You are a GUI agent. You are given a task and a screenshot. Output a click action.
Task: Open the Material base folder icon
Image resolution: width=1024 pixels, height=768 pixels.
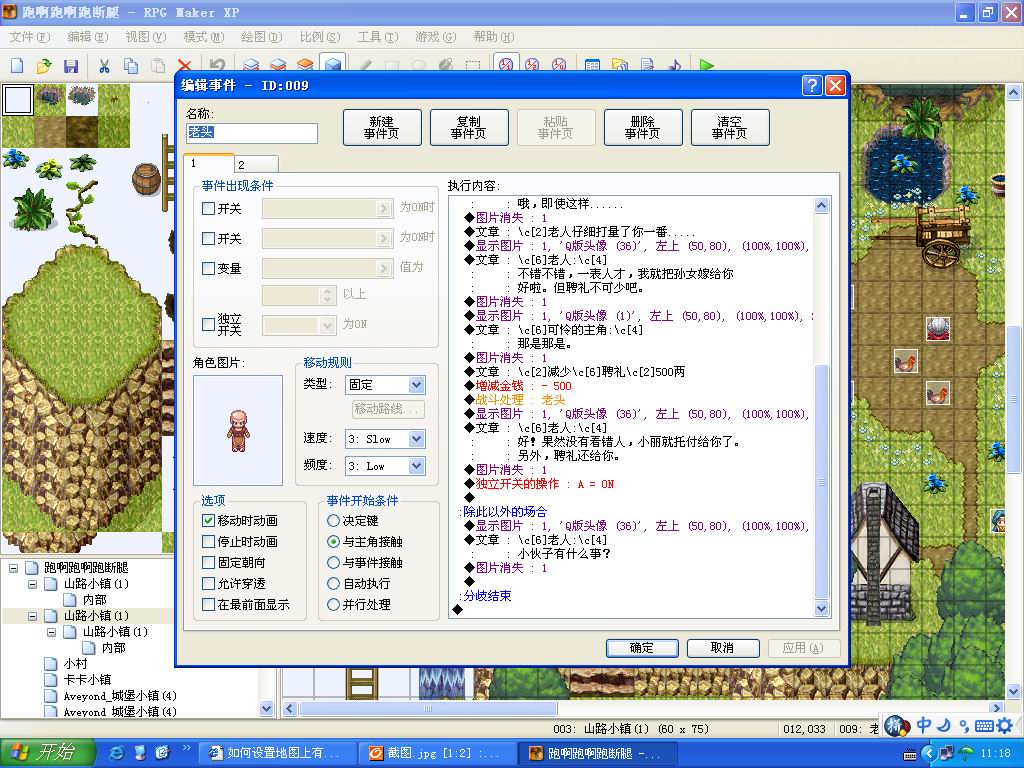pos(619,65)
